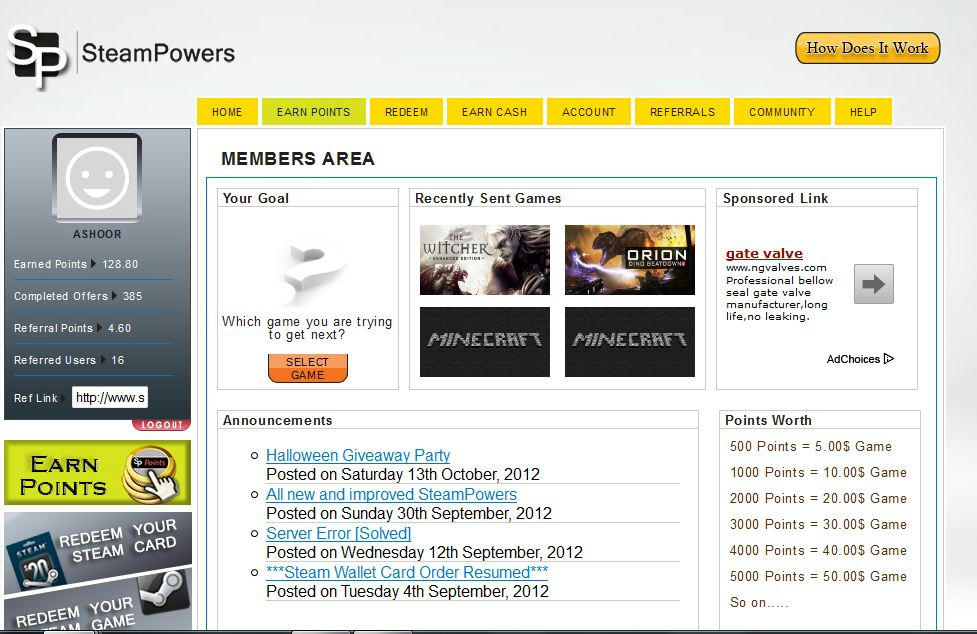The height and width of the screenshot is (634, 977).
Task: Click 1000 Points = 10.00$ Game row
Action: pyautogui.click(x=818, y=473)
